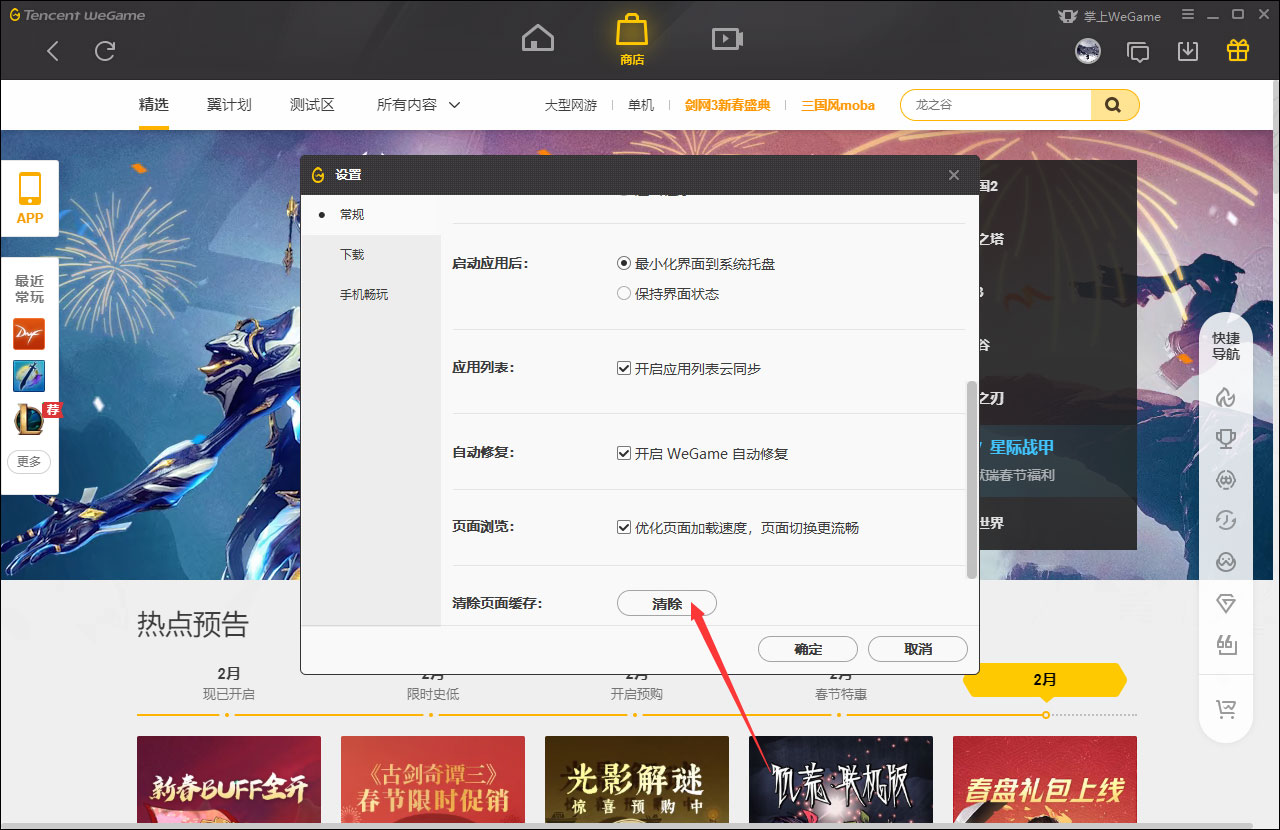Open the shopping cart icon in the right sidebar

(1226, 709)
